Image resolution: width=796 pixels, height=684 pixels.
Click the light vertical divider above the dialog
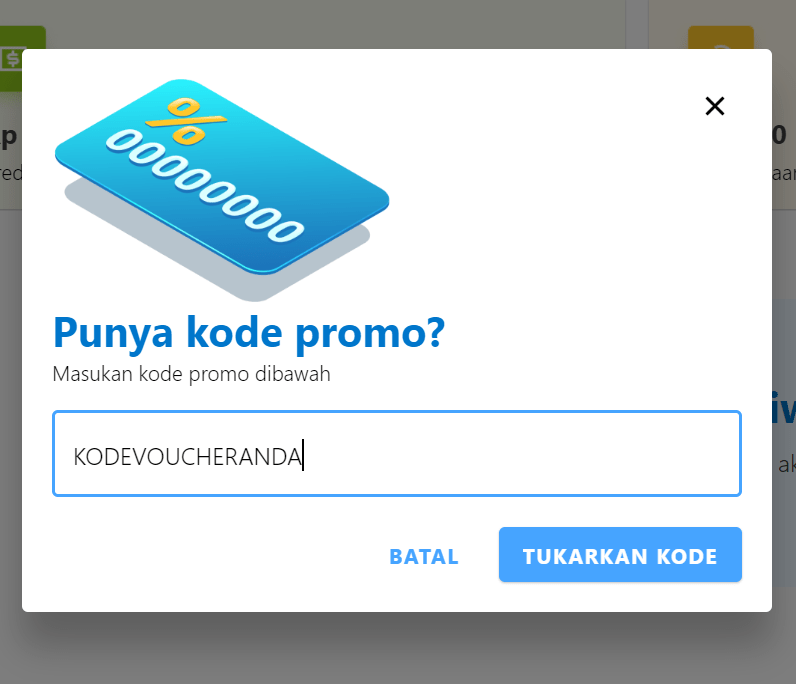pos(637,24)
